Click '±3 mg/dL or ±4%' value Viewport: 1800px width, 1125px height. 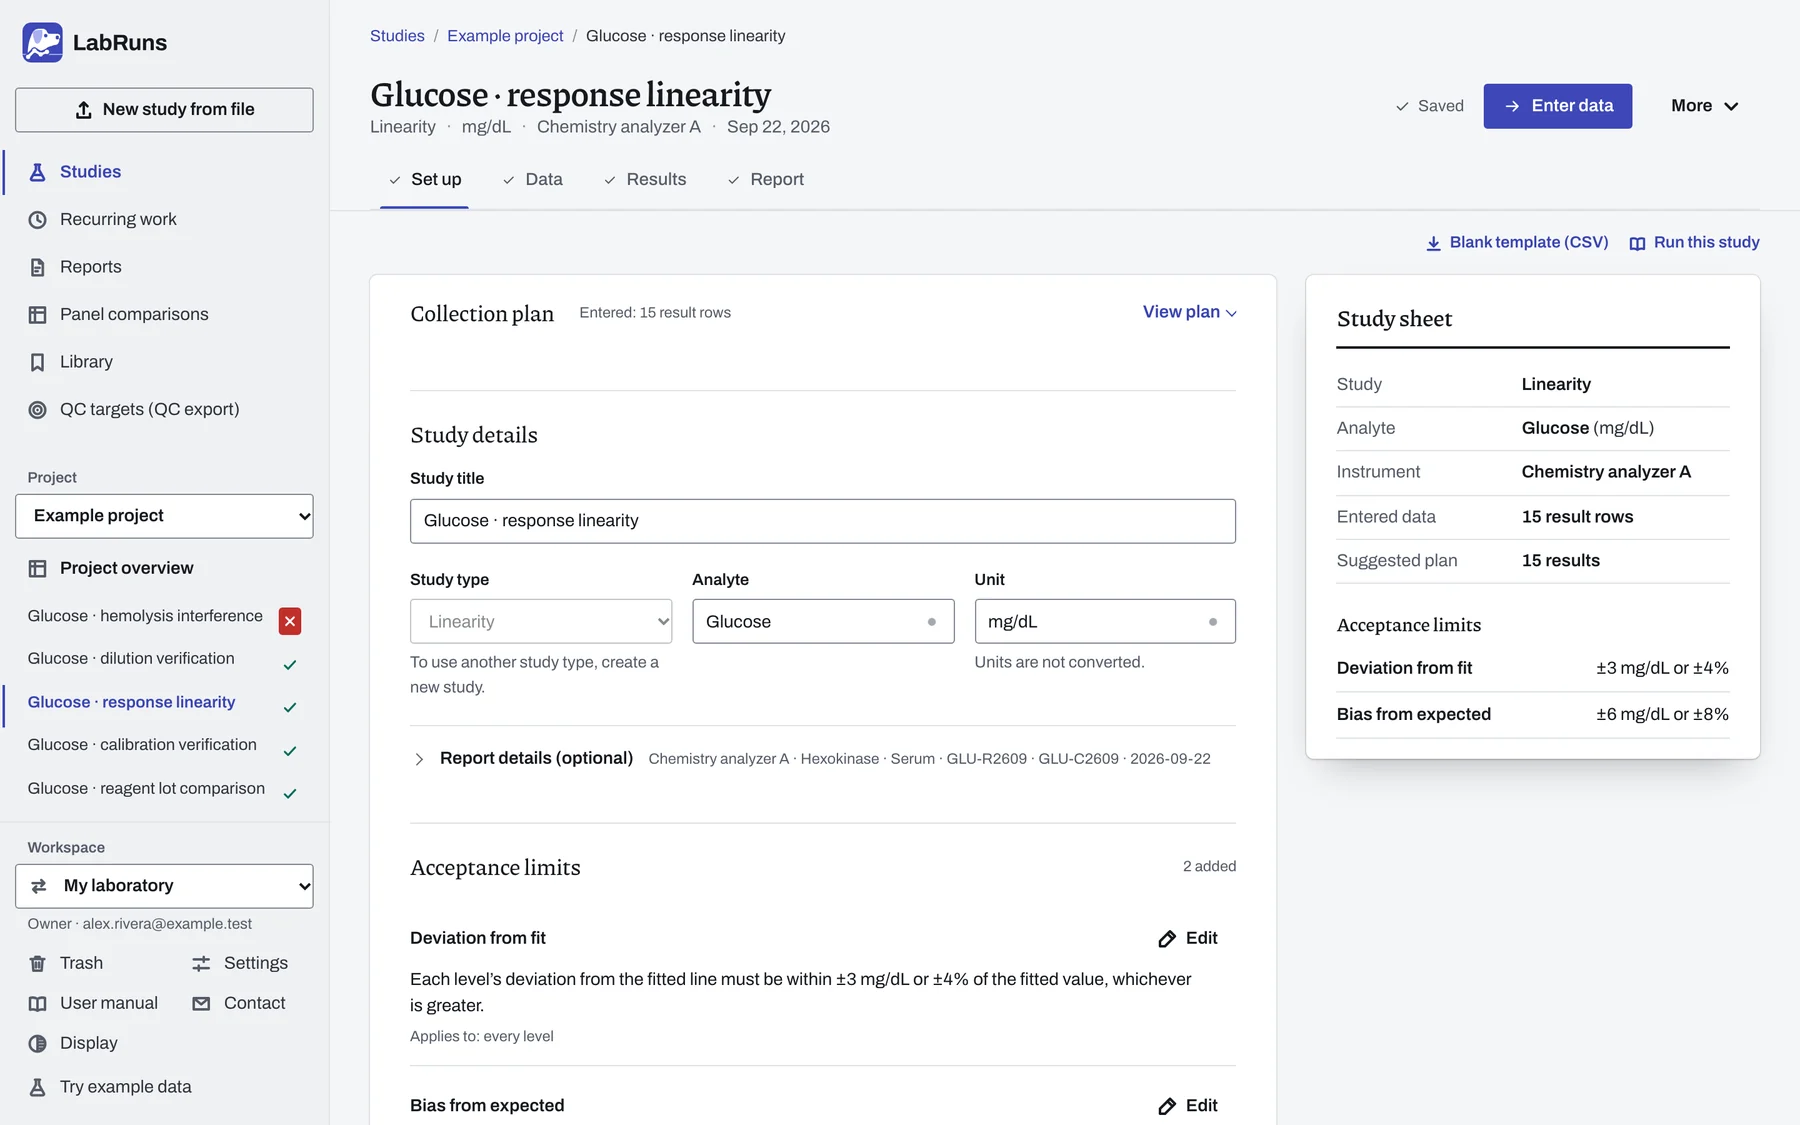[x=1662, y=668]
